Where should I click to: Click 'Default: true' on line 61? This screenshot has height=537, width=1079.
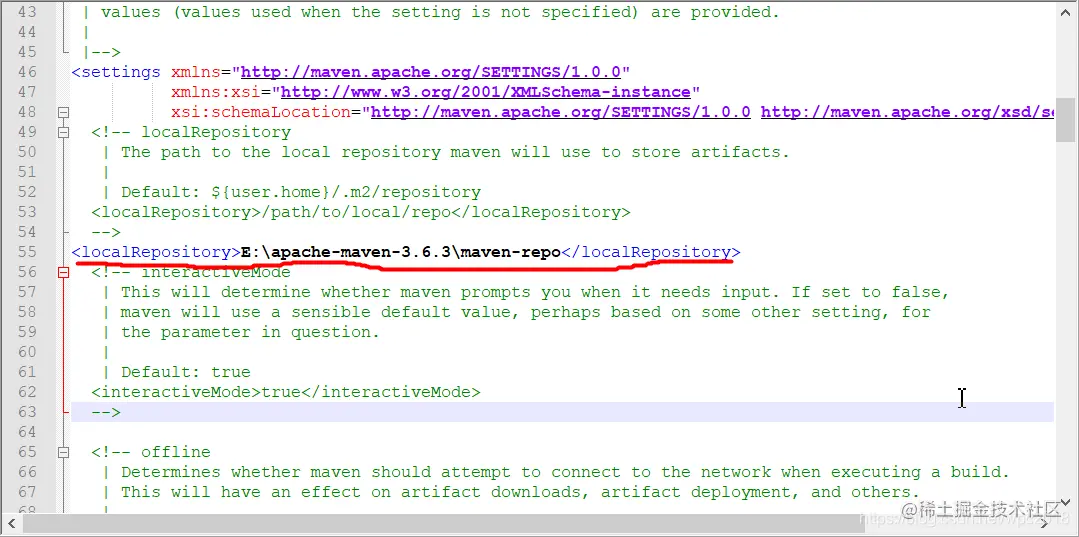186,372
